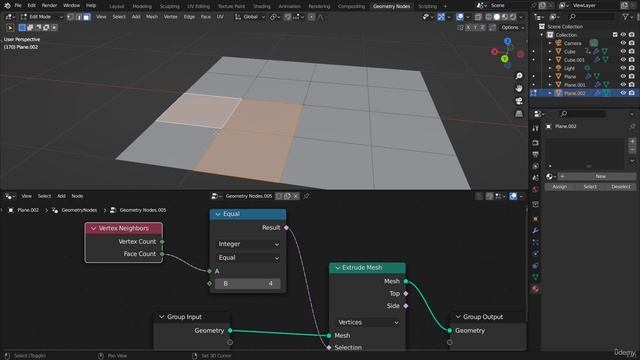Click the Deselect button
This screenshot has height=360, width=640.
620,187
